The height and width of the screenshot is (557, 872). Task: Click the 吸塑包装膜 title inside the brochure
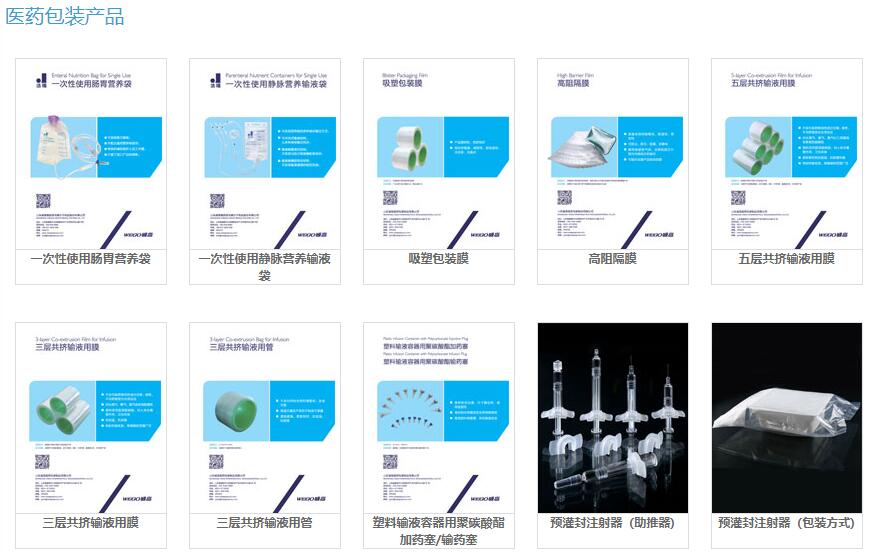pos(403,83)
